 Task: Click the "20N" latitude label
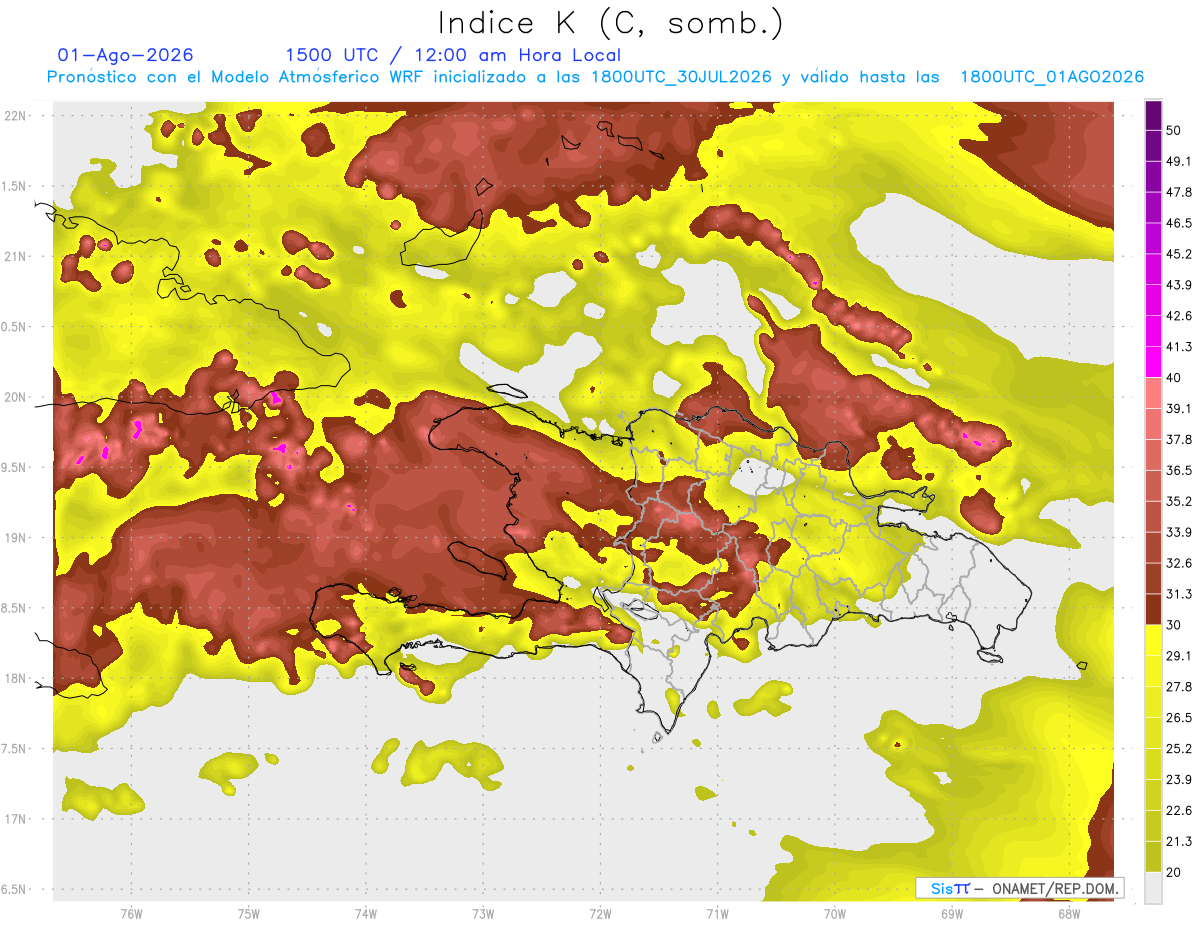(15, 397)
